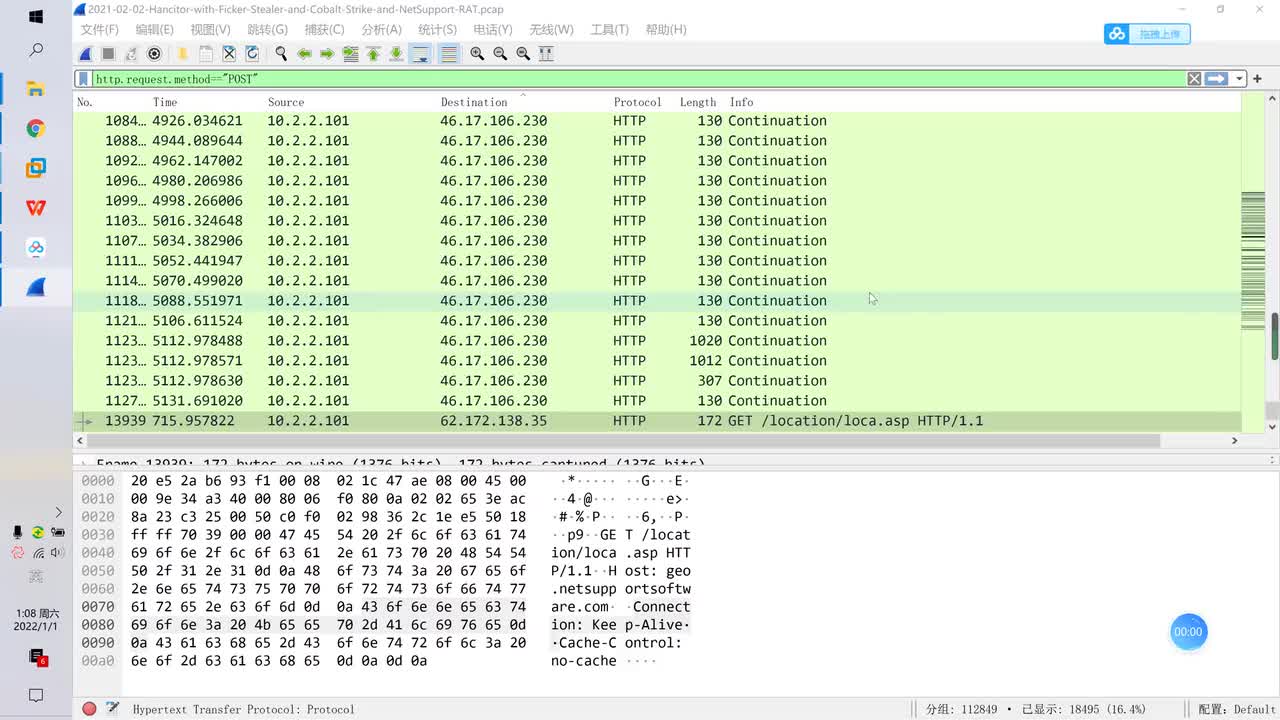This screenshot has height=720, width=1280.
Task: Click the 配置: Default profile in status bar
Action: tap(1237, 709)
